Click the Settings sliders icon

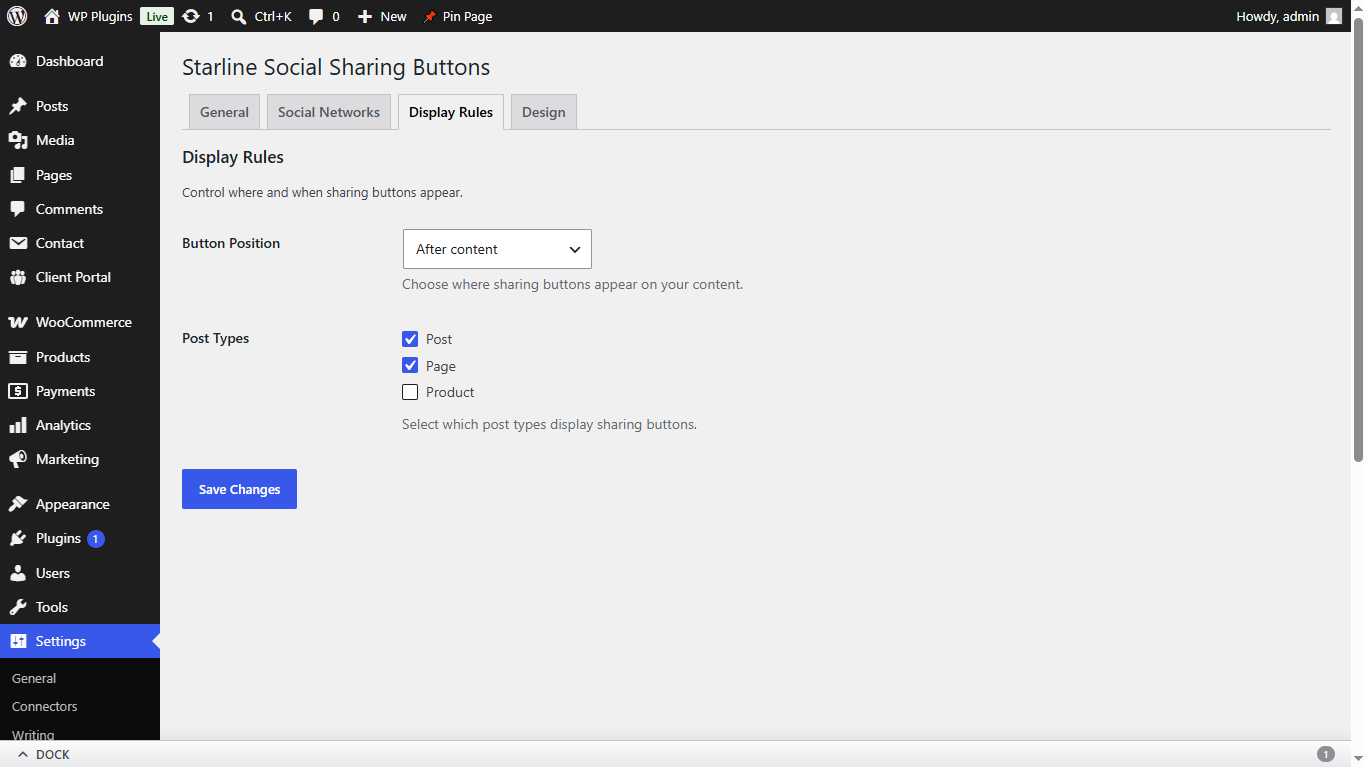tap(18, 641)
